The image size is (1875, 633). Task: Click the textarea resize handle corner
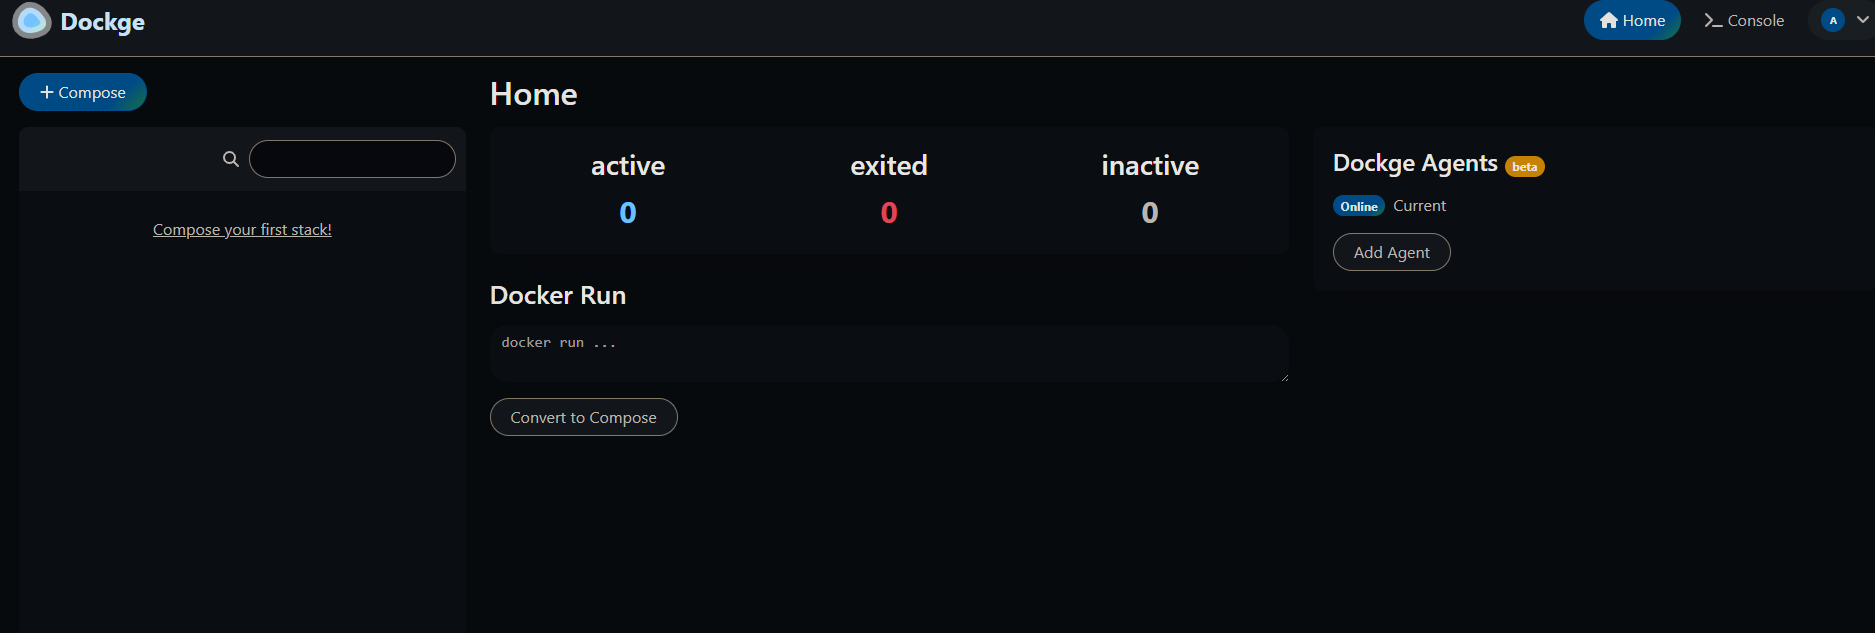(x=1284, y=377)
